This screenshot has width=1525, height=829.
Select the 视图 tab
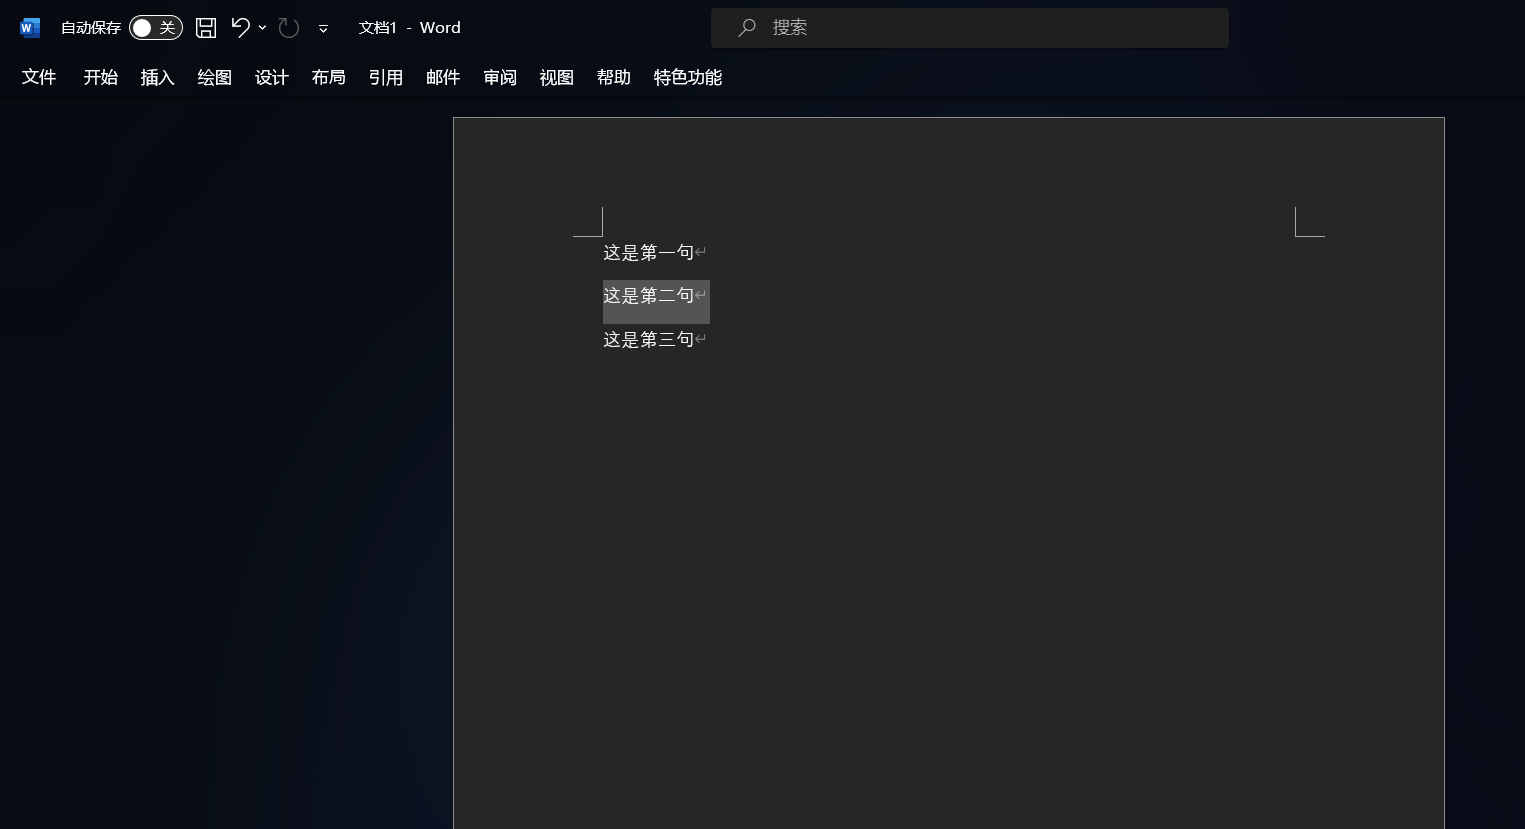(x=556, y=78)
